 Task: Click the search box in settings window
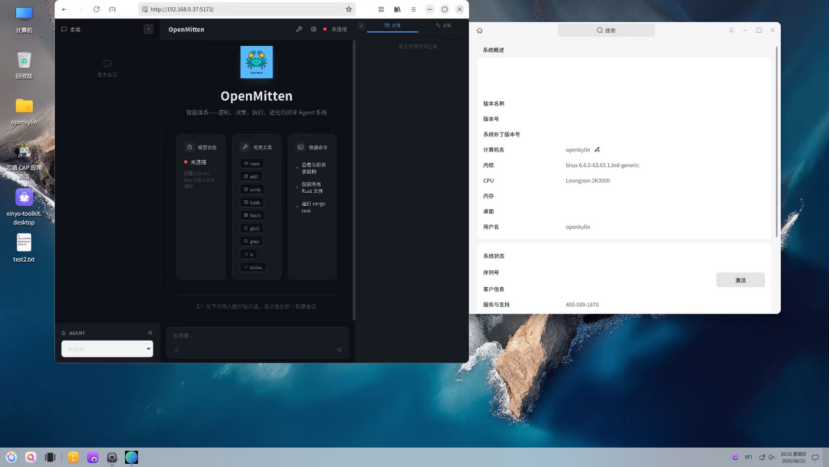coord(606,31)
